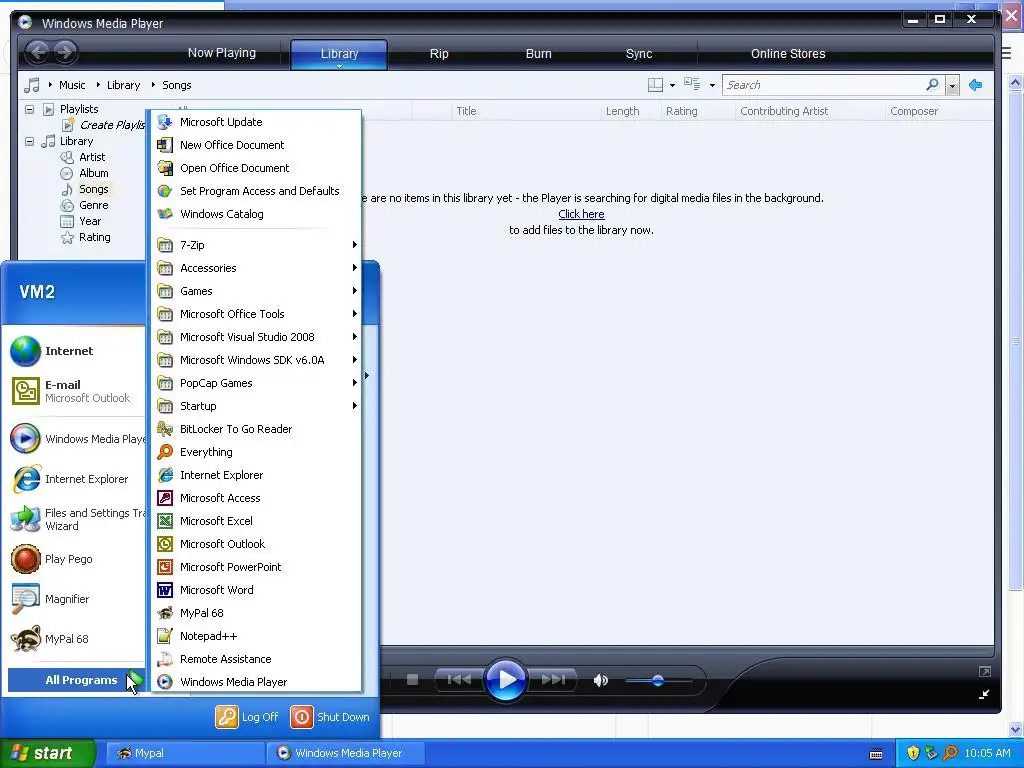
Task: Skip to next track button
Action: coord(552,680)
